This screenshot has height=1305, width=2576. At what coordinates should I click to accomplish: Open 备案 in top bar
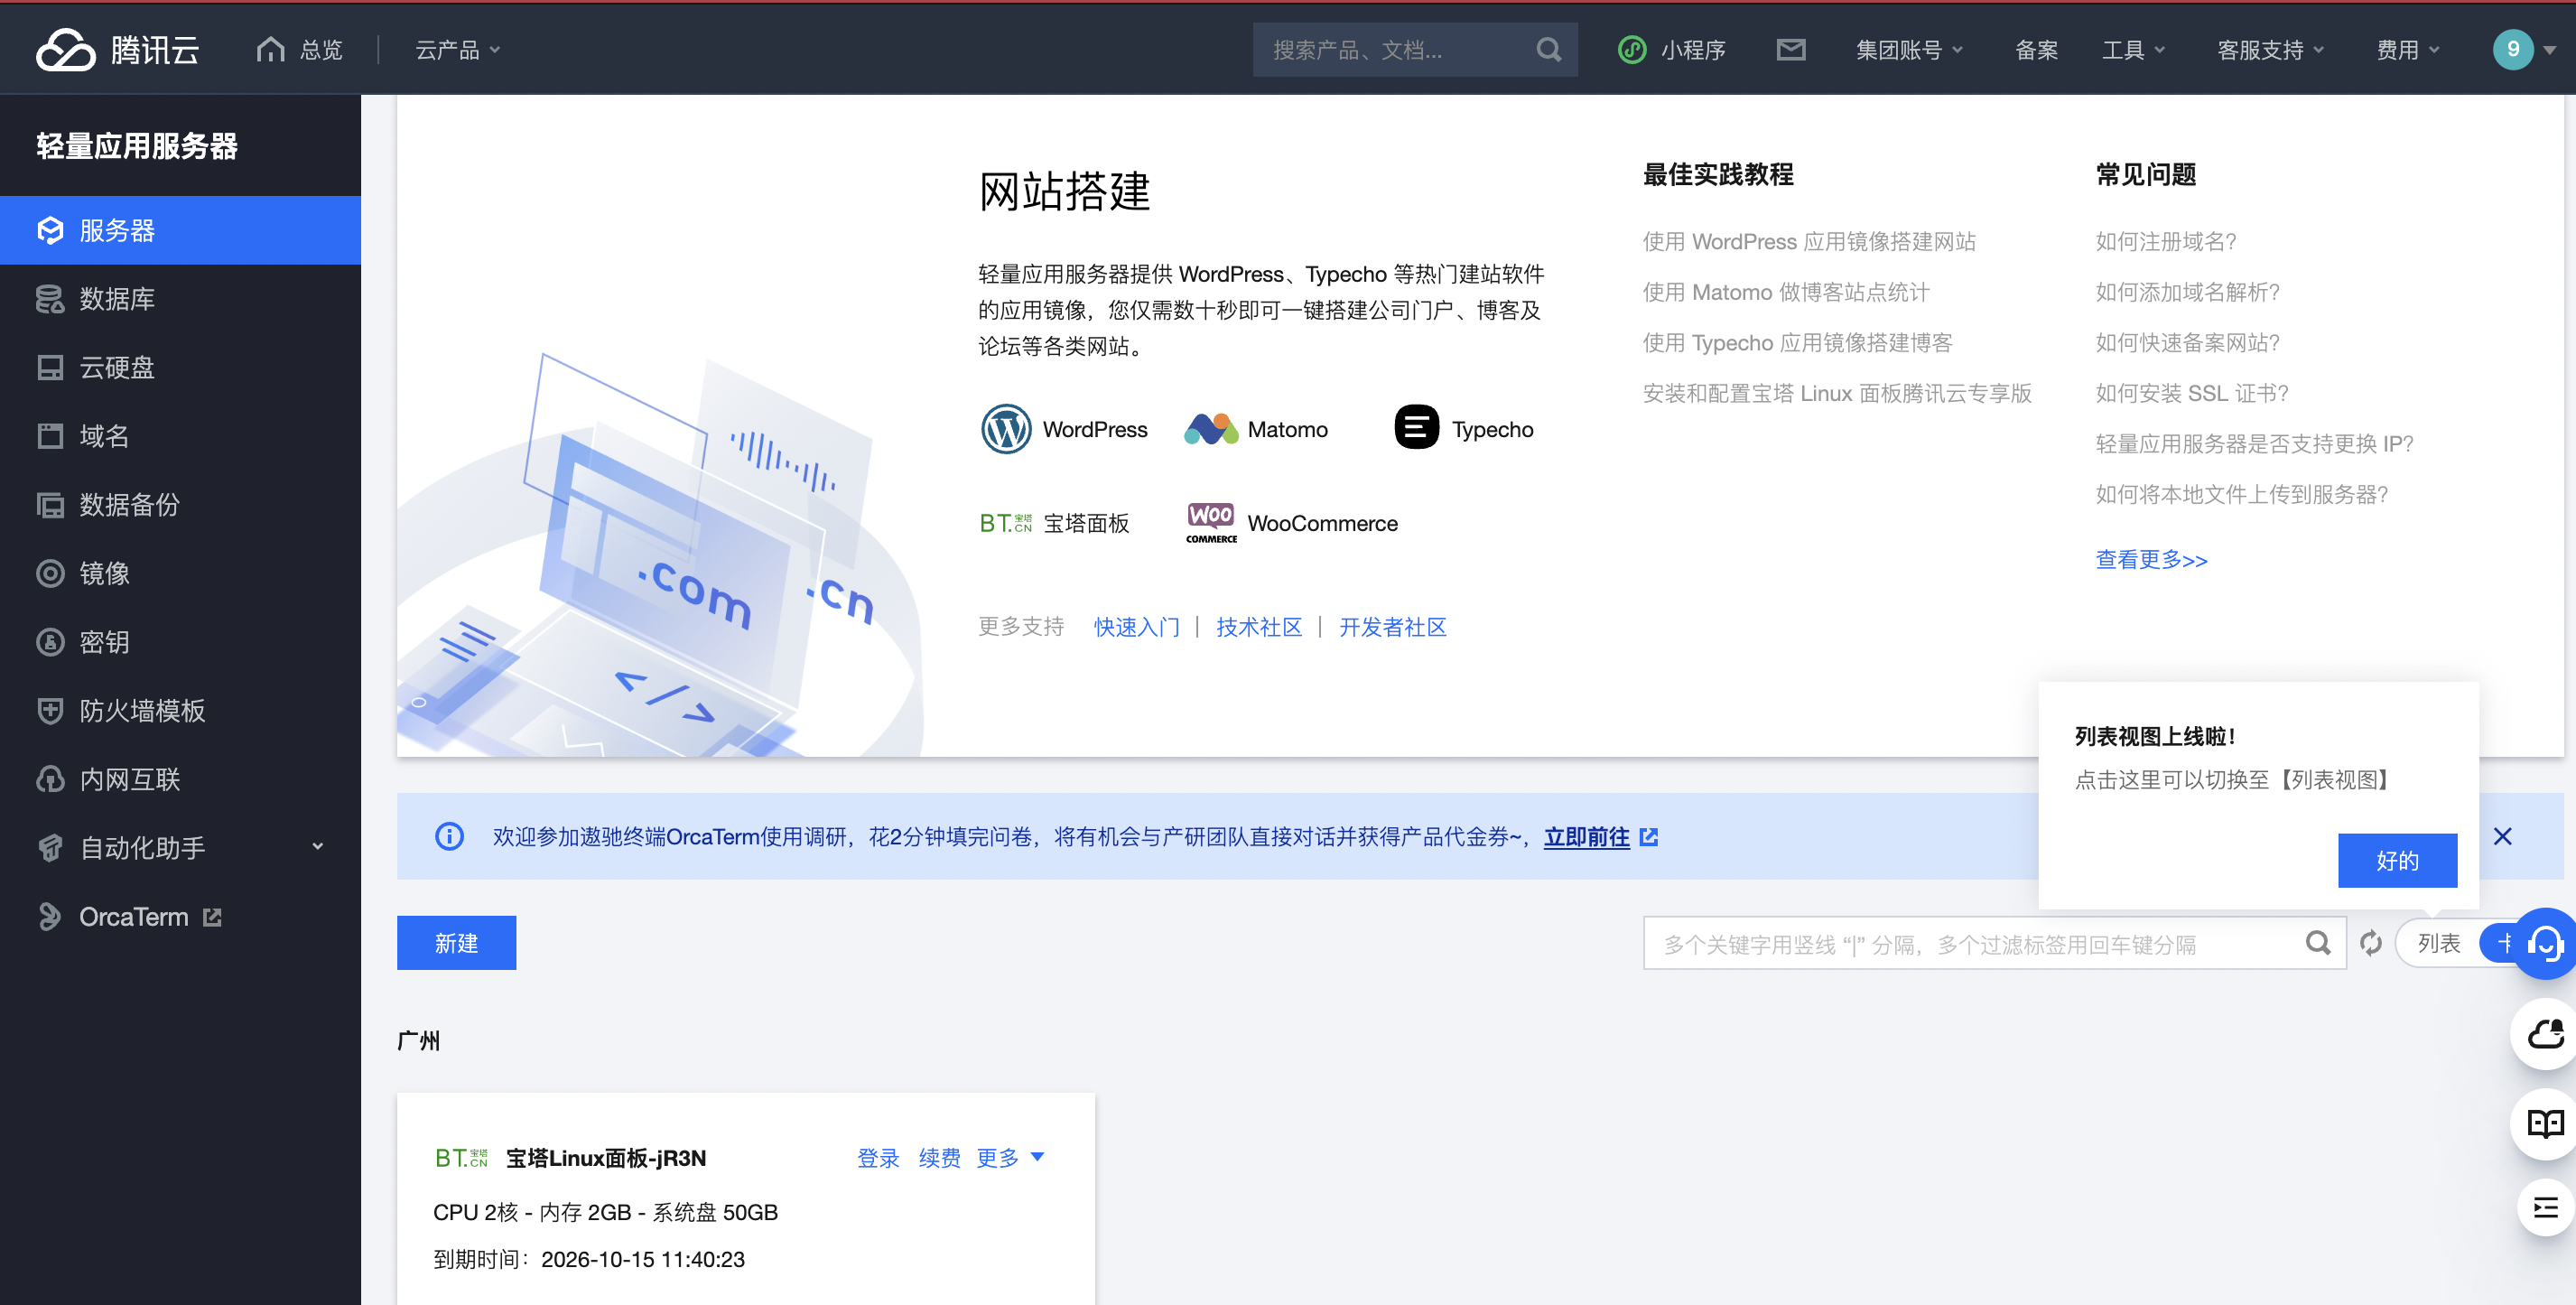pyautogui.click(x=2036, y=50)
